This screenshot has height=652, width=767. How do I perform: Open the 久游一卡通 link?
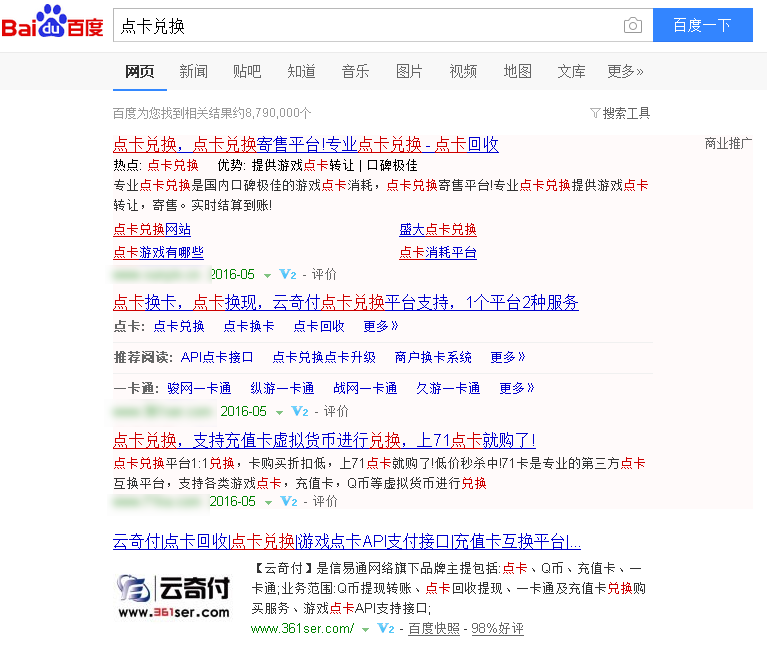coord(448,388)
